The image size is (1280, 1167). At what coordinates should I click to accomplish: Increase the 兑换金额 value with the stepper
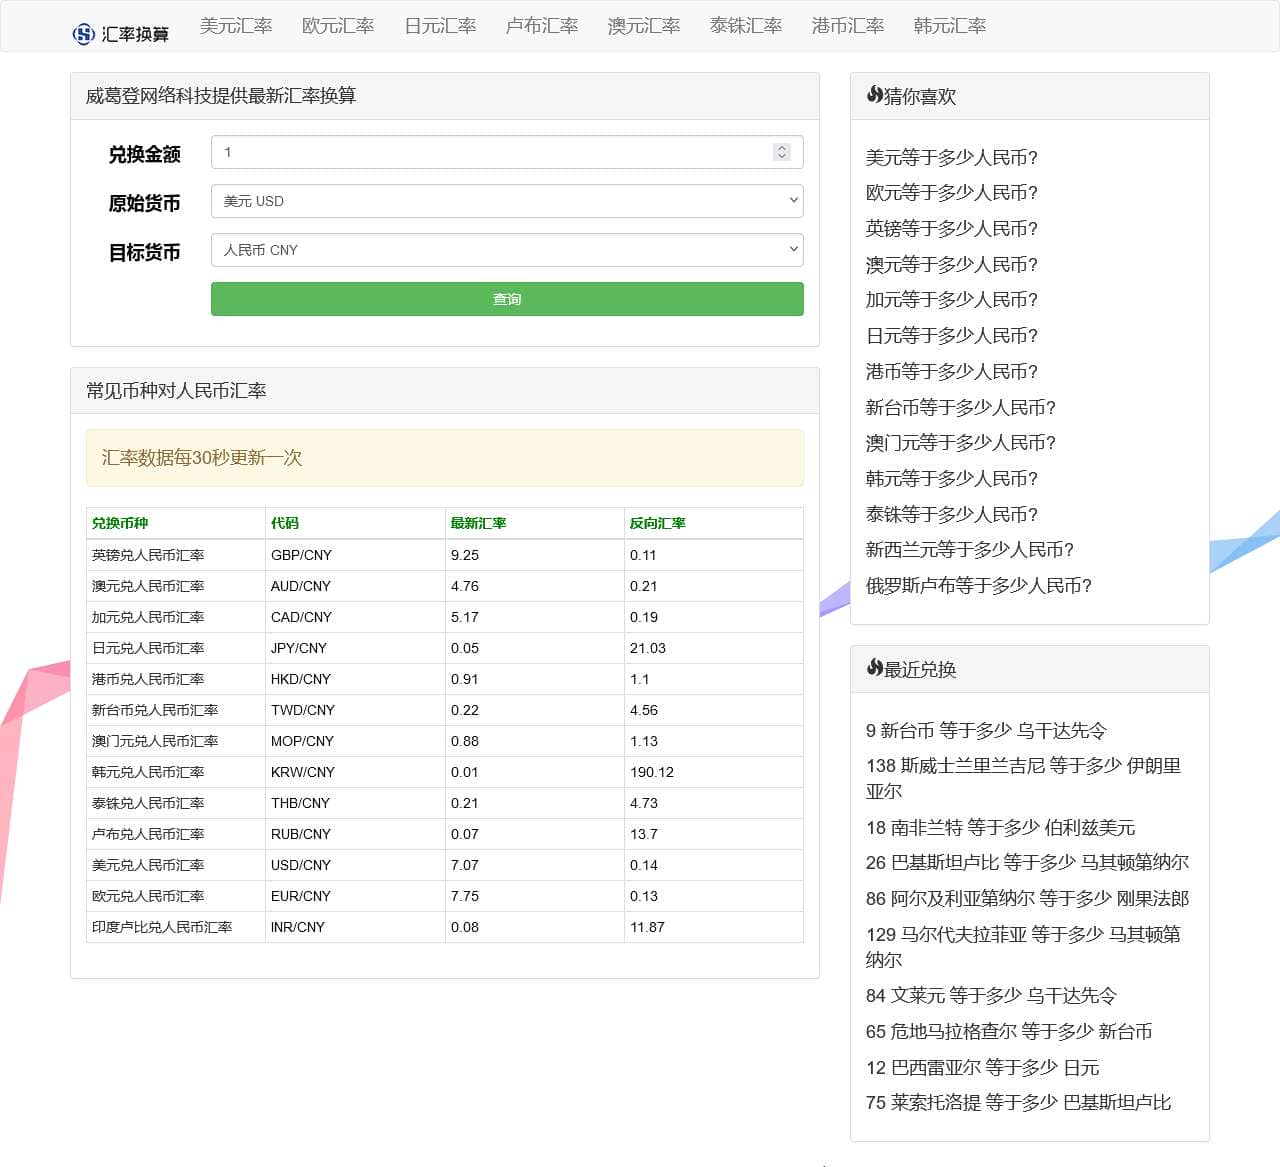(x=781, y=147)
